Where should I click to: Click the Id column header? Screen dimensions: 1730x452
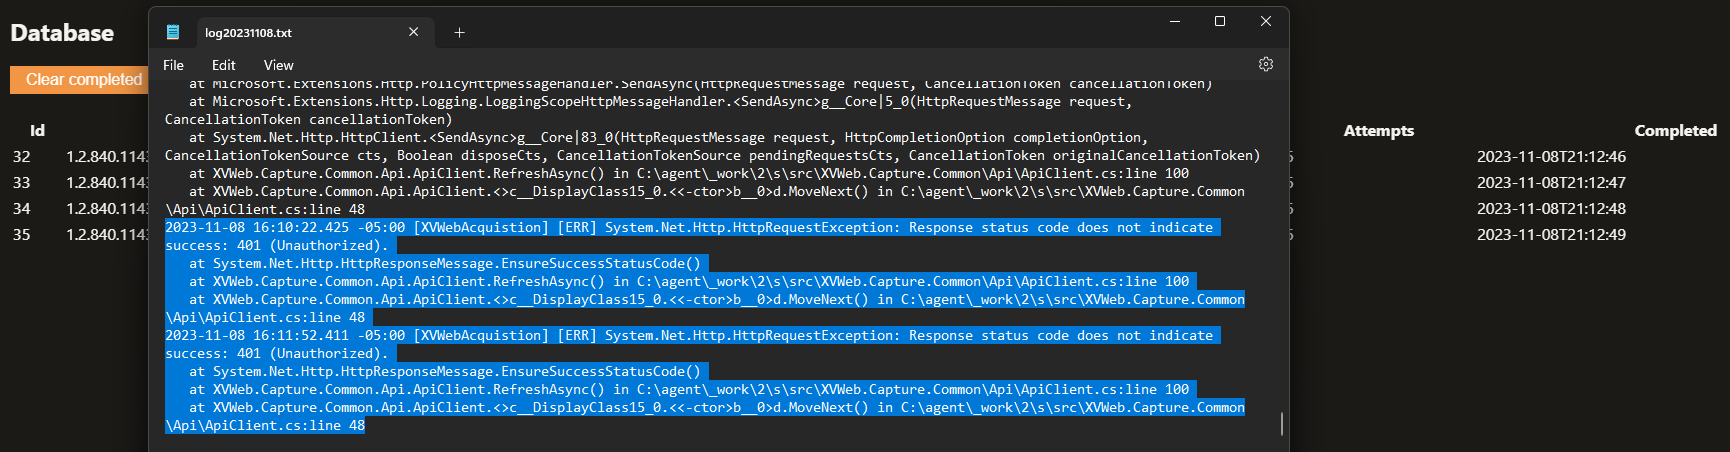[37, 130]
